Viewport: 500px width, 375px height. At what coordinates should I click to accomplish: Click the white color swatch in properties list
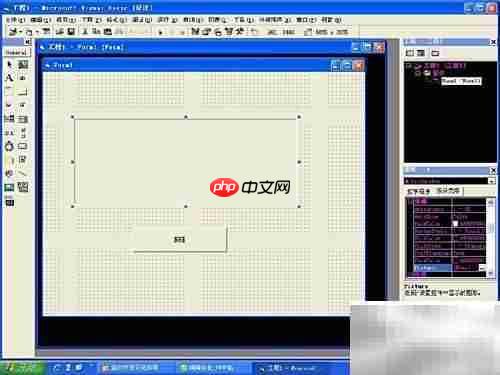tap(455, 224)
